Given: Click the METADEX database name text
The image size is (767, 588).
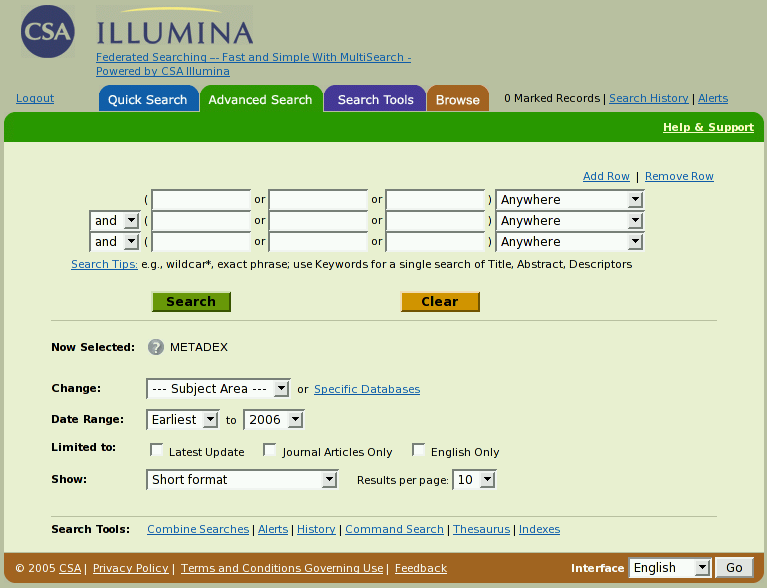Looking at the screenshot, I should [199, 347].
